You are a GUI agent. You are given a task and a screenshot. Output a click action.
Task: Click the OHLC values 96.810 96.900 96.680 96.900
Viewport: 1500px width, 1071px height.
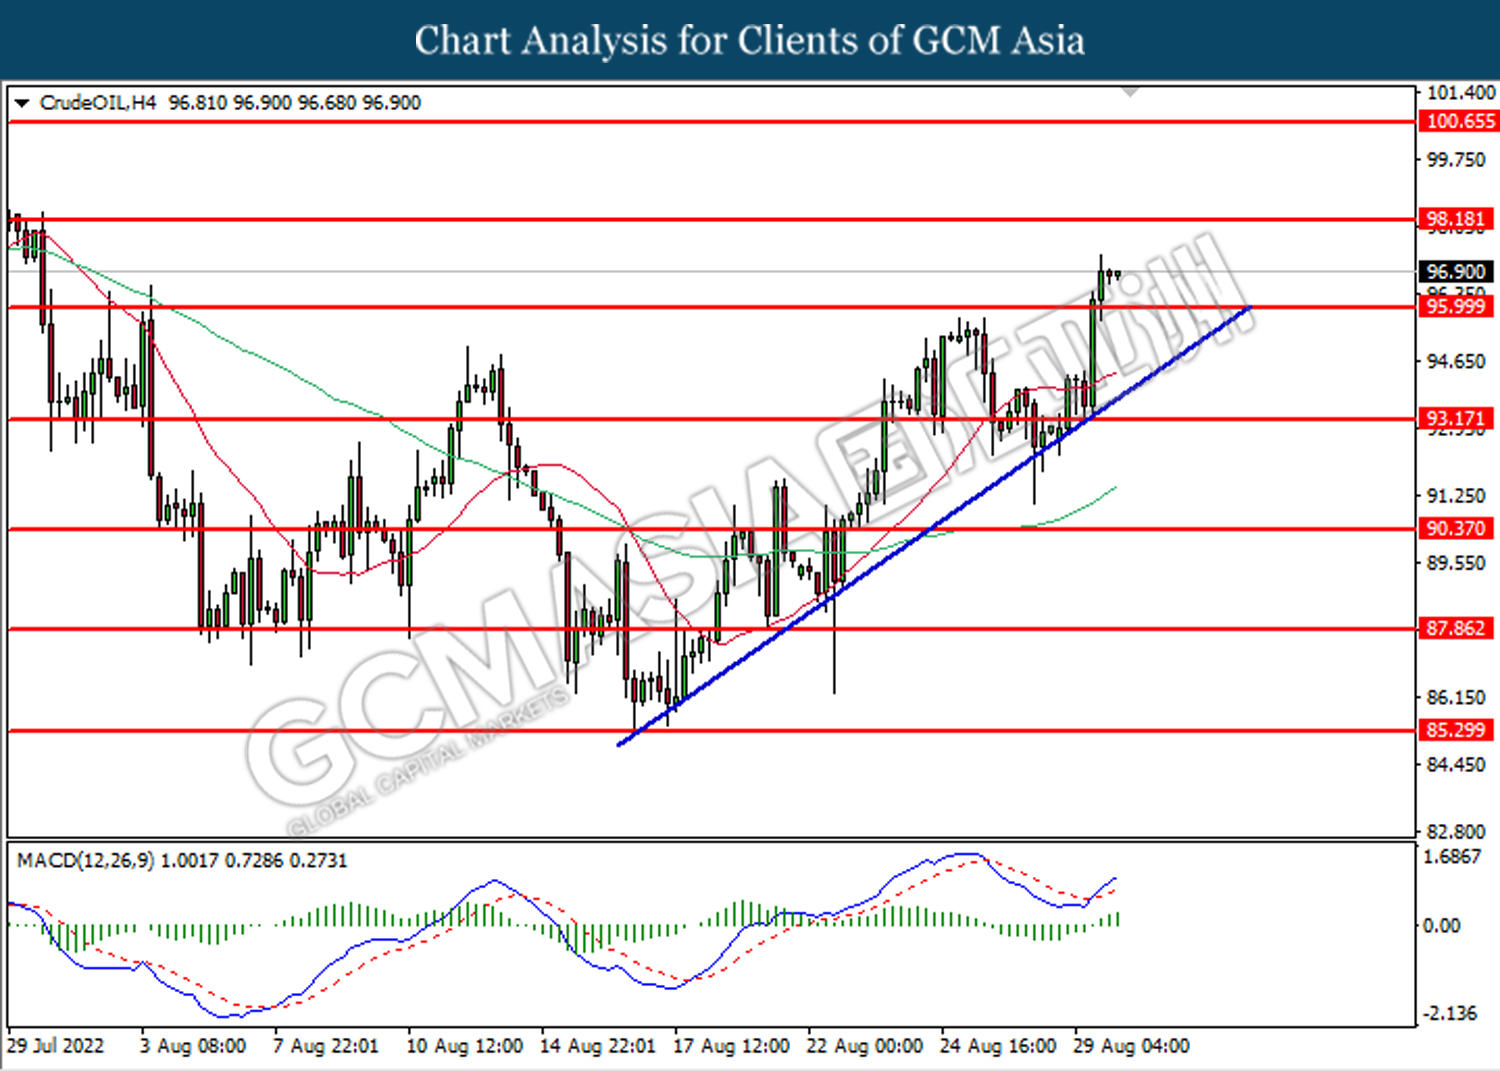[x=295, y=103]
